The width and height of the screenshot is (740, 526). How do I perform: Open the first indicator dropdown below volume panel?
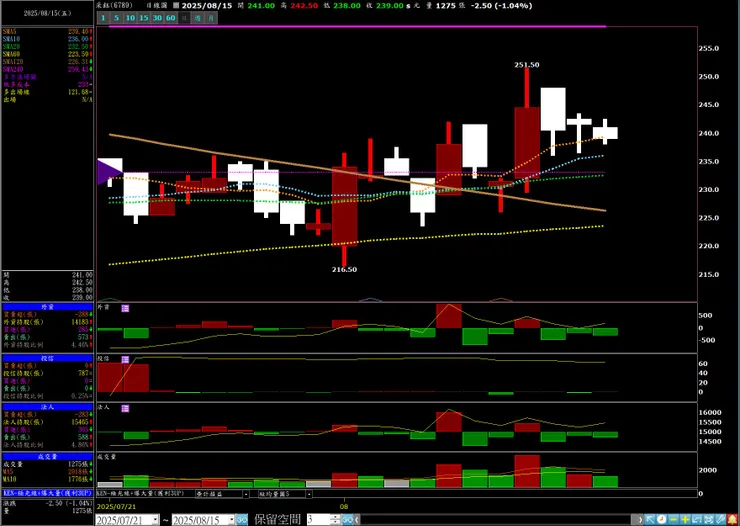[246, 494]
